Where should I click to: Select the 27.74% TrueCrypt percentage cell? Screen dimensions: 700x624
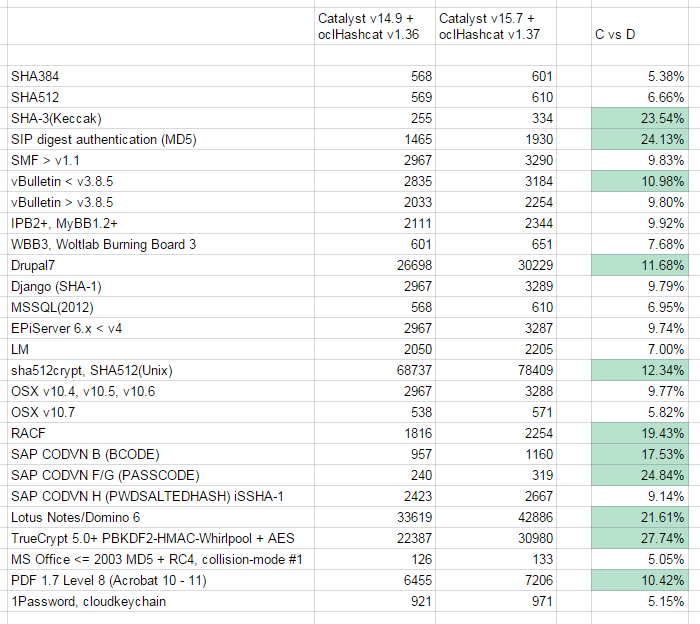pyautogui.click(x=640, y=538)
